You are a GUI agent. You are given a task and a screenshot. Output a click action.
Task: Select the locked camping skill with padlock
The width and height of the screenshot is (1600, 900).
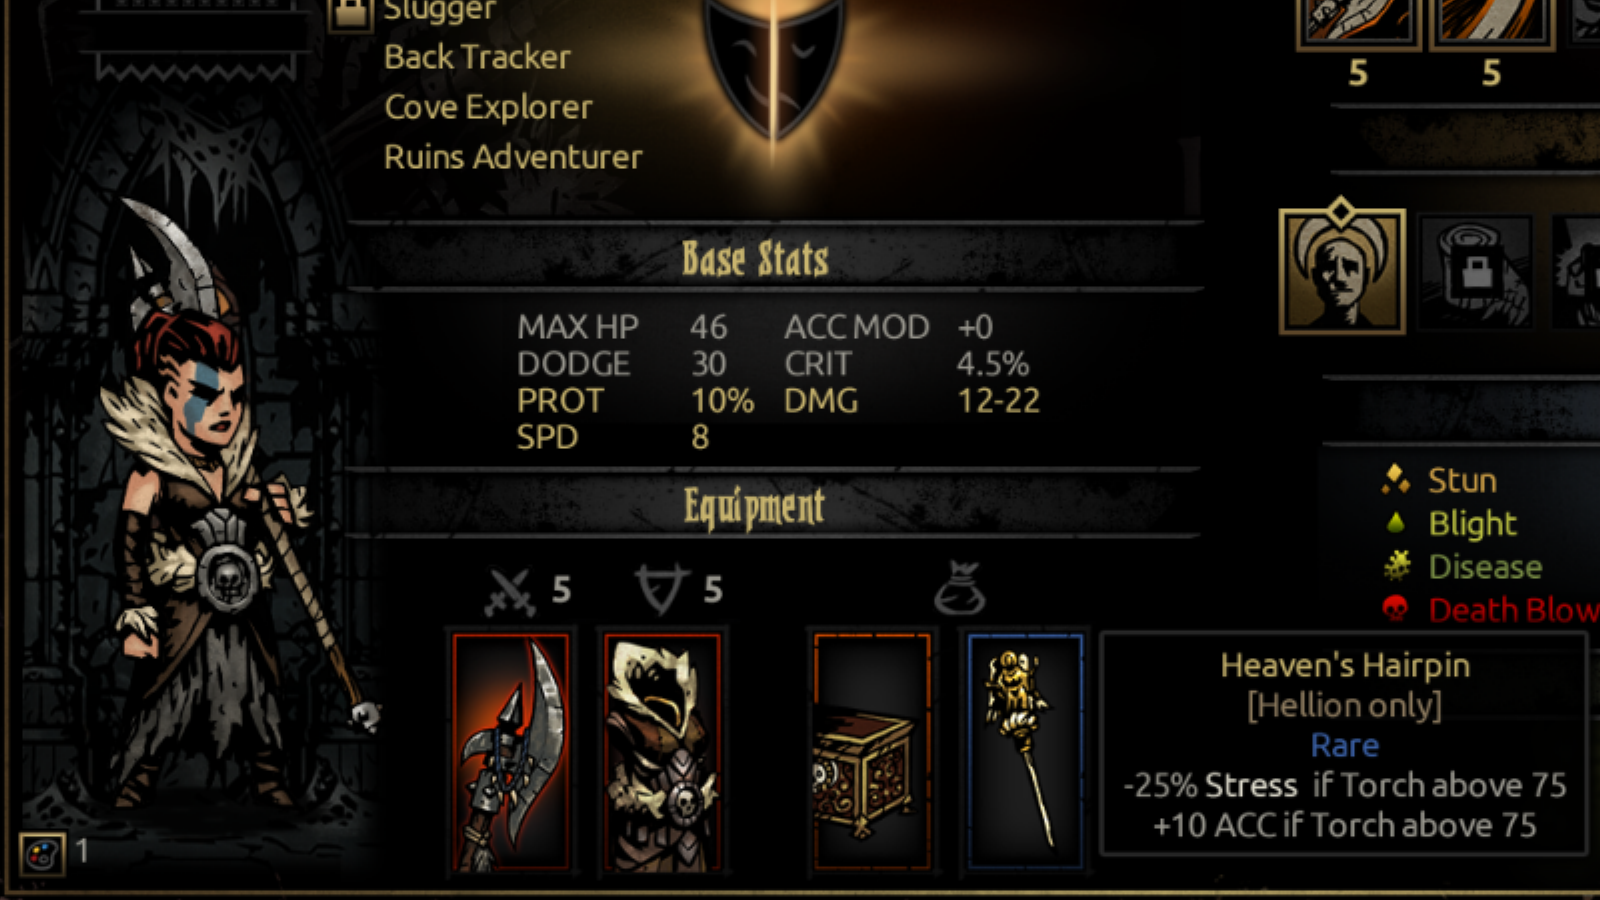pyautogui.click(x=1476, y=271)
